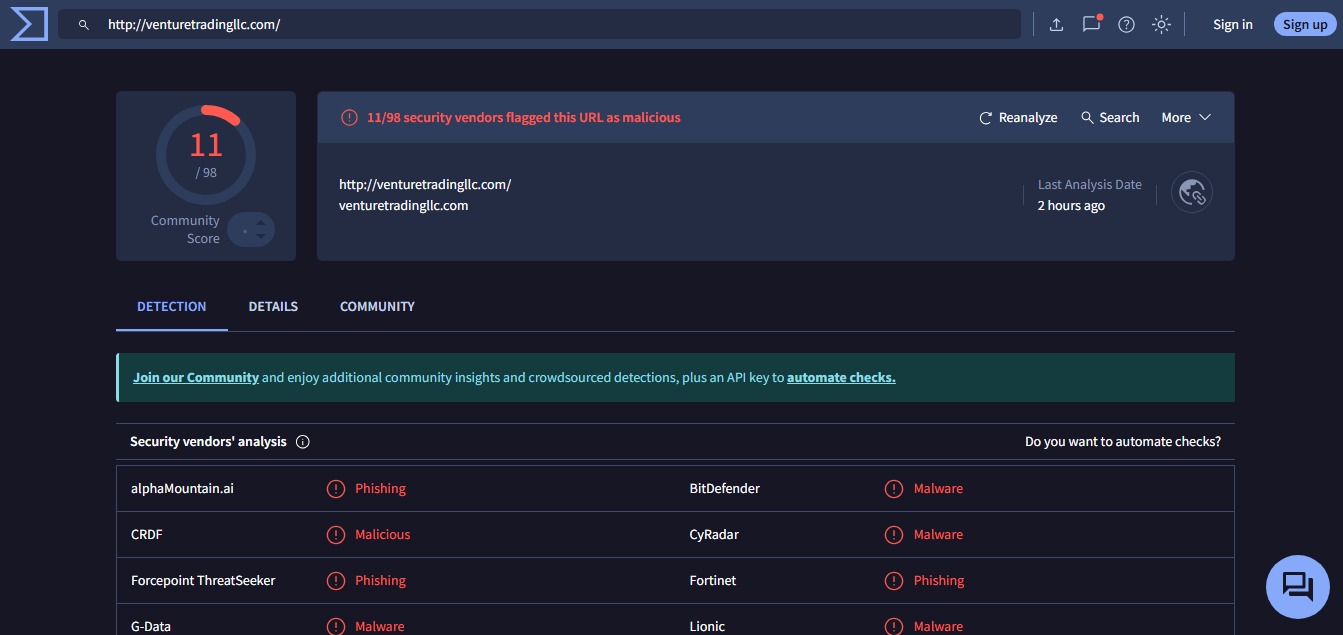Viewport: 1343px width, 635px height.
Task: Follow the Join our Community link
Action: [196, 378]
